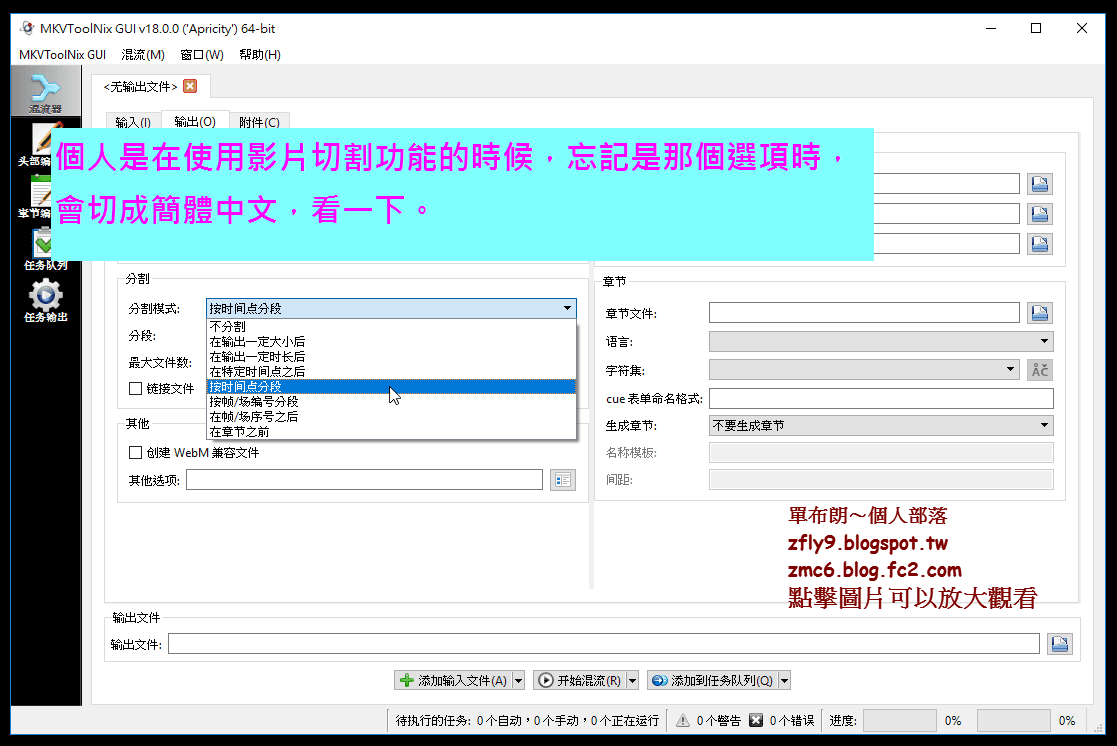Viewport: 1117px width, 746px height.
Task: Focus the cue 表单命名格式 input field
Action: coord(881,398)
